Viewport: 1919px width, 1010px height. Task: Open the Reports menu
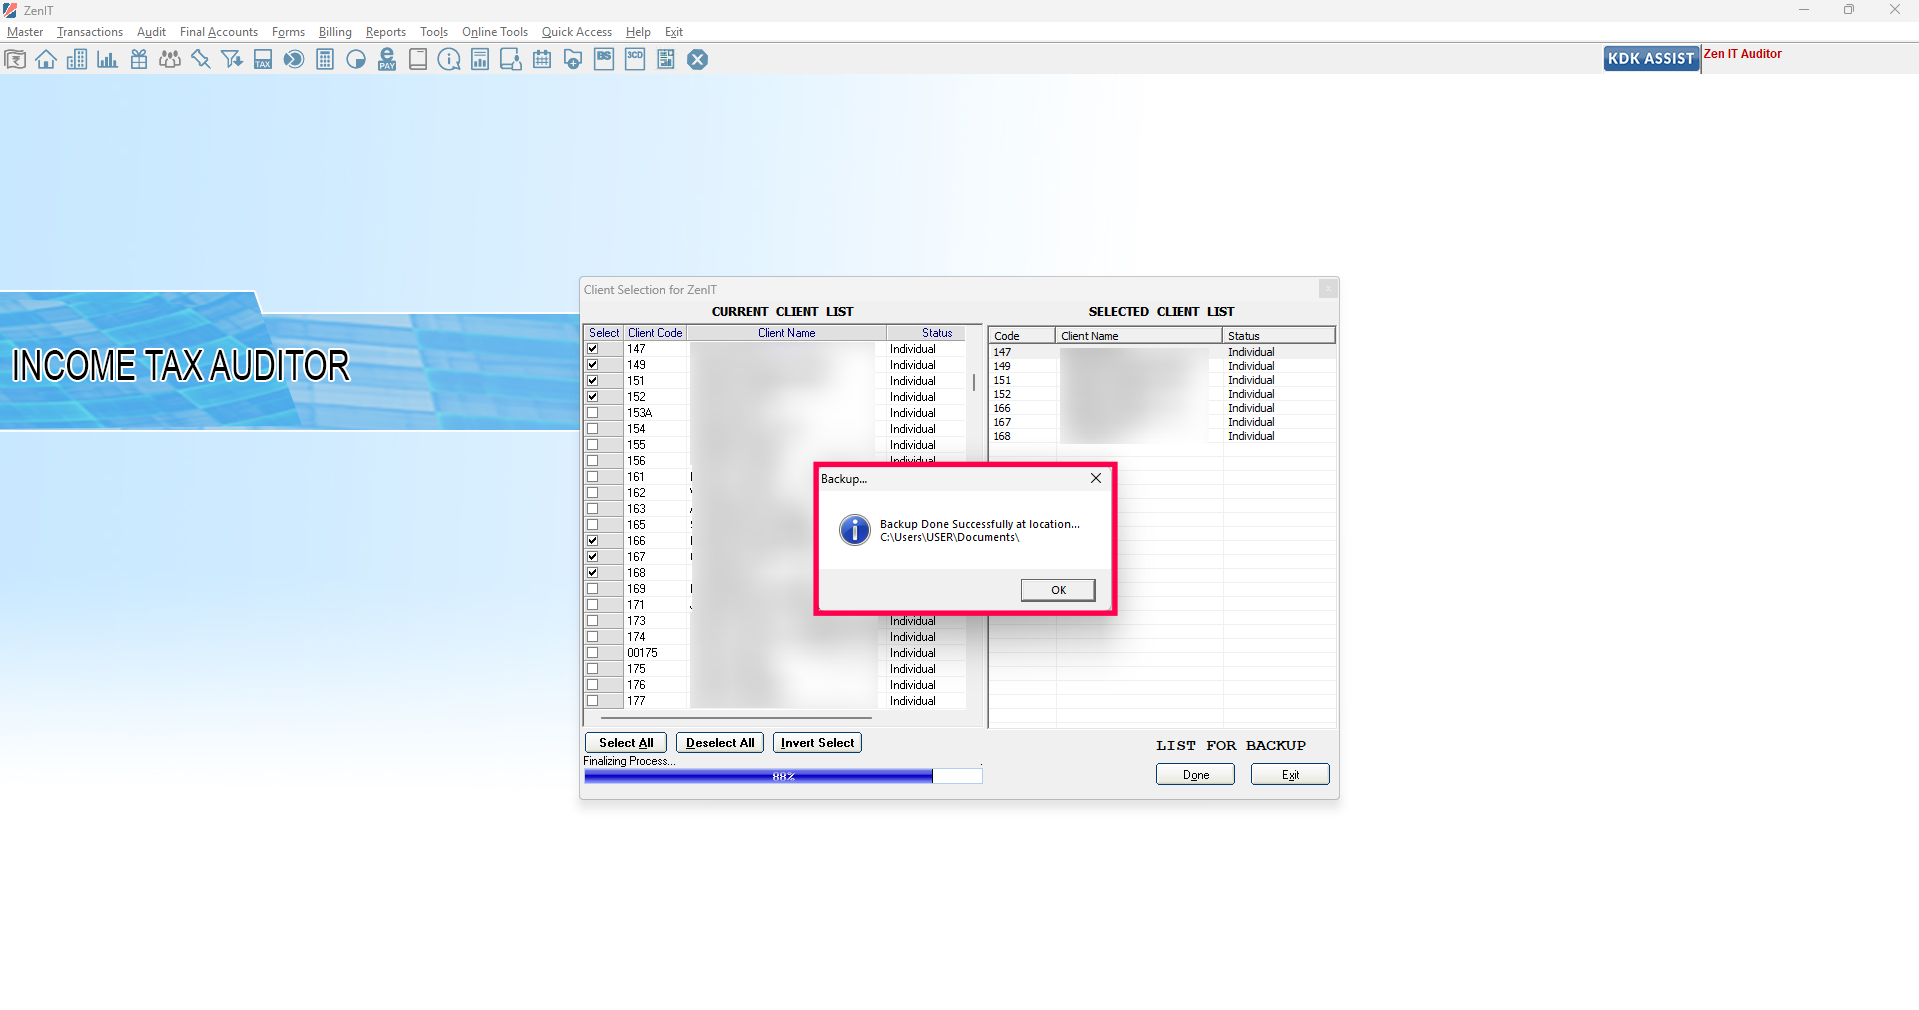(385, 32)
